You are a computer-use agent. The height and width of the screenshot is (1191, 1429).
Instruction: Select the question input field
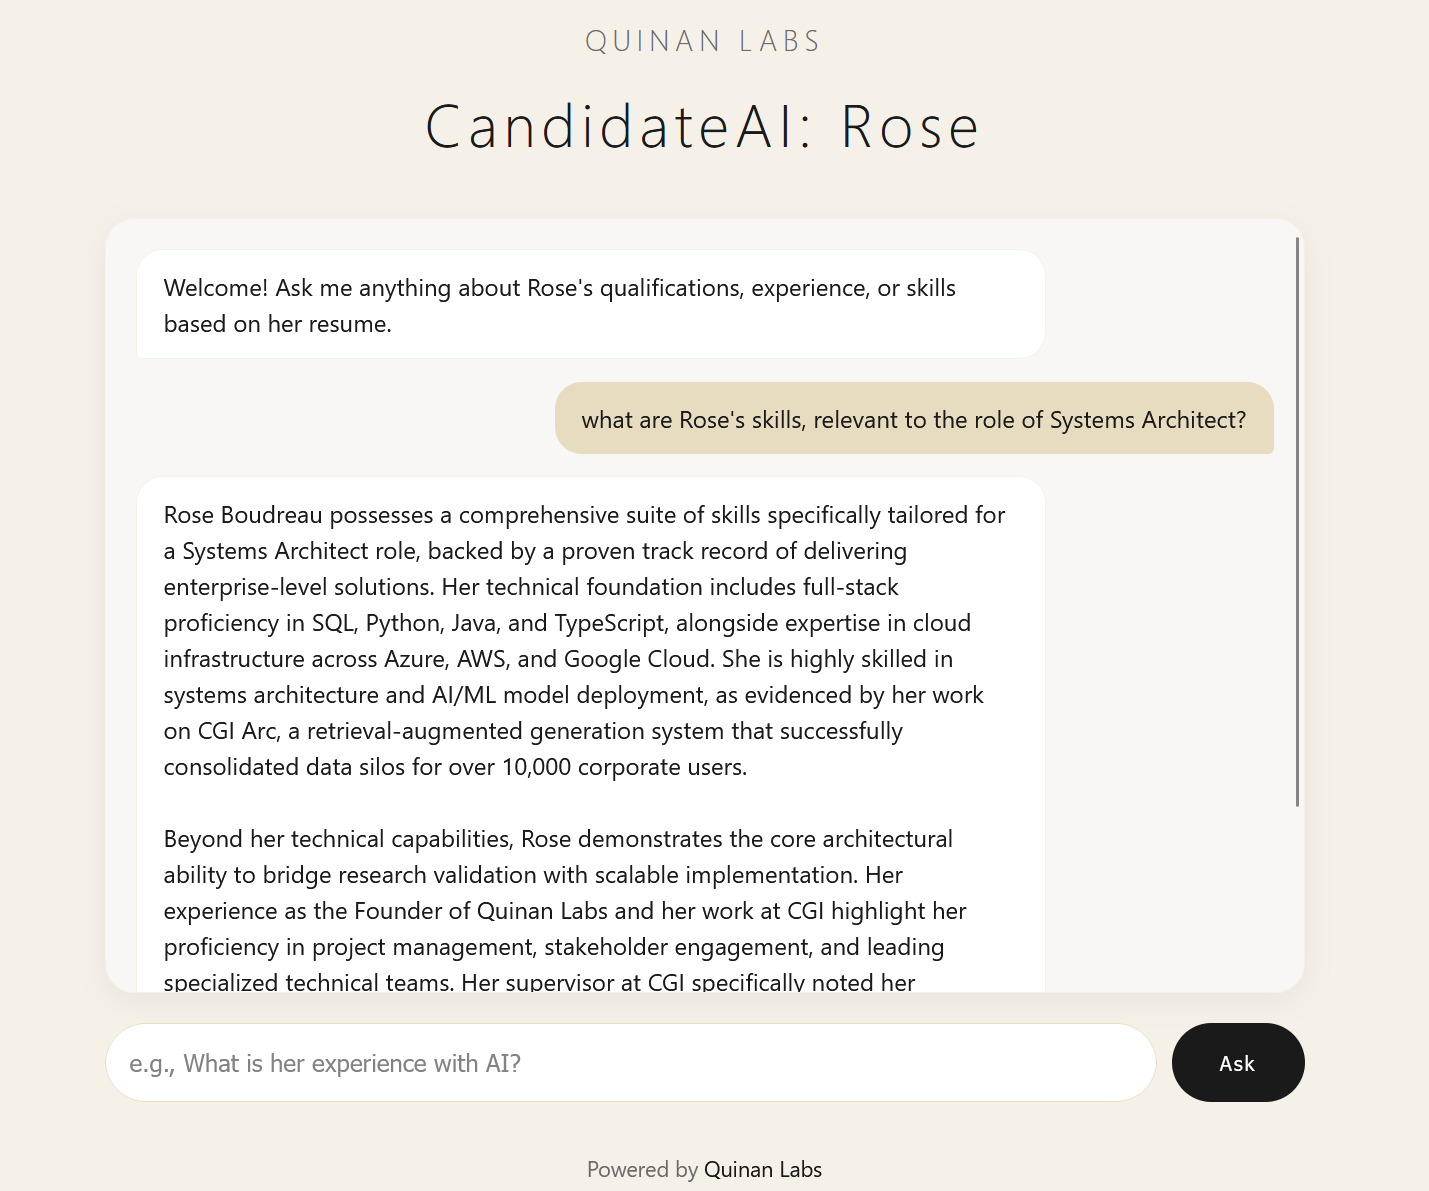pyautogui.click(x=630, y=1063)
